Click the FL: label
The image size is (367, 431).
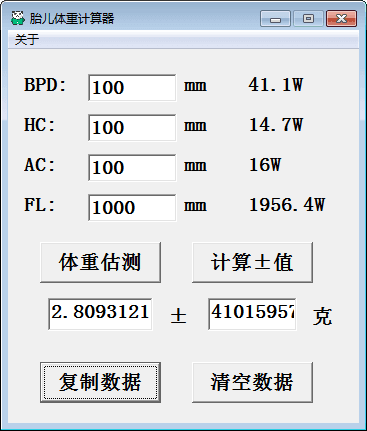click(40, 205)
